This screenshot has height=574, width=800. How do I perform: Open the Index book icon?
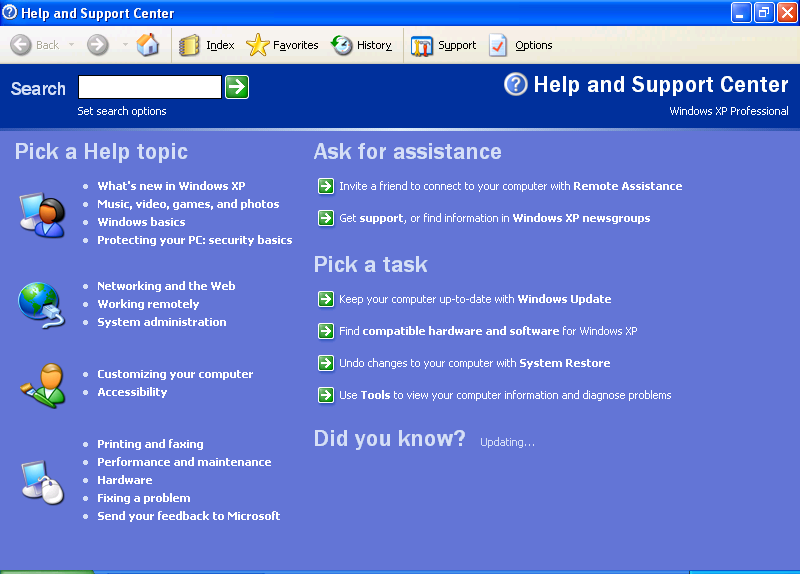(x=189, y=45)
